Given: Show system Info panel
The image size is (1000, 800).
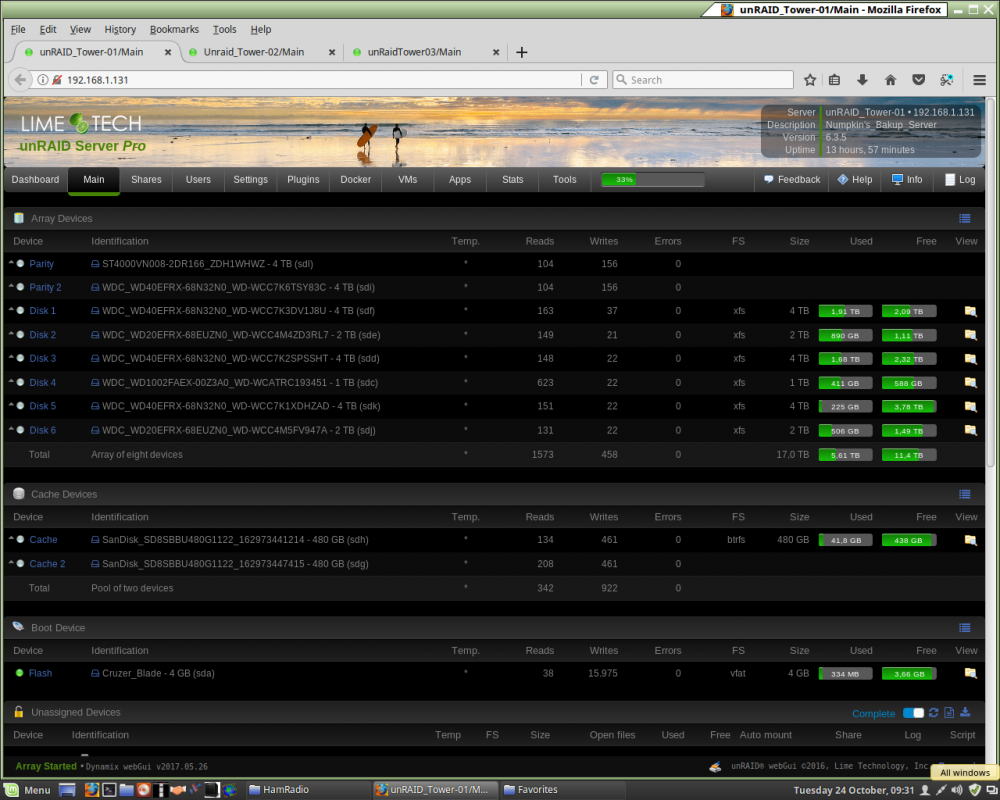Looking at the screenshot, I should coord(907,180).
